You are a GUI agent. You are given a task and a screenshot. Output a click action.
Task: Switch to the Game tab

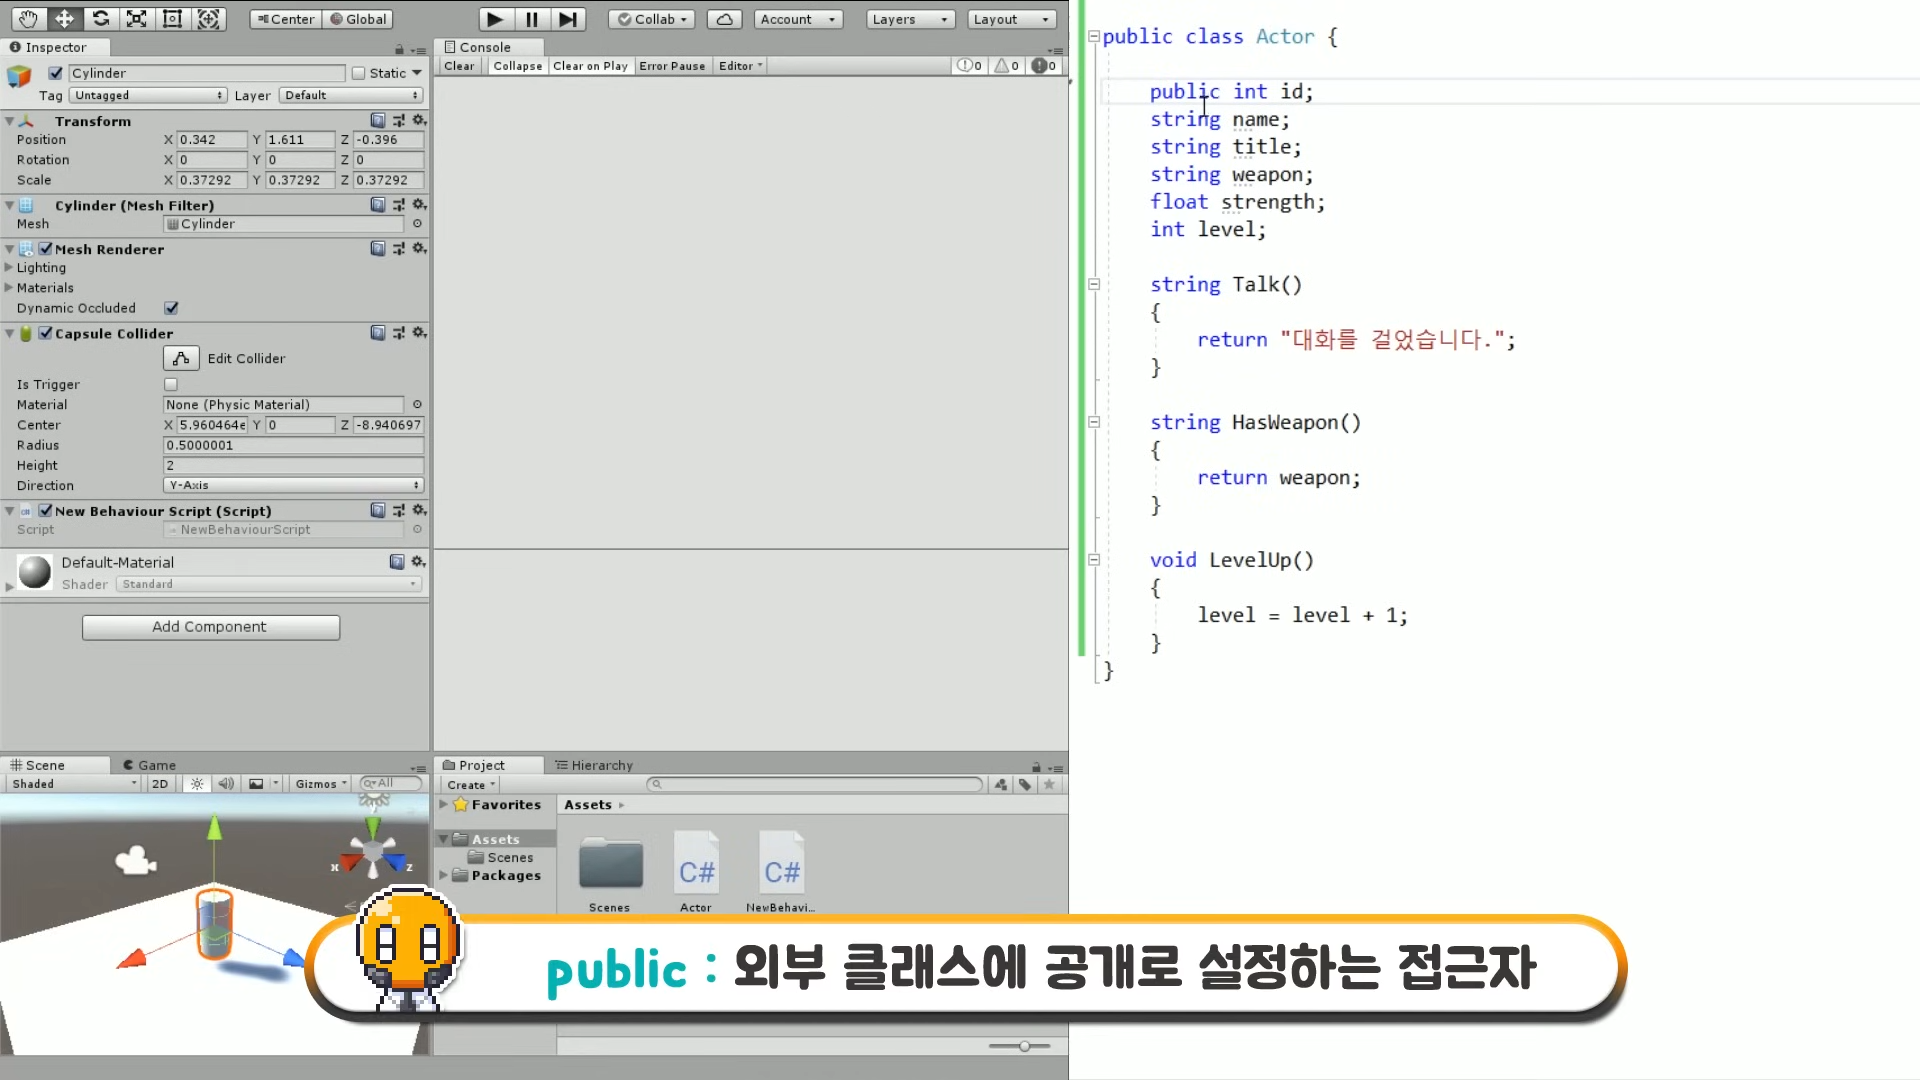149,765
